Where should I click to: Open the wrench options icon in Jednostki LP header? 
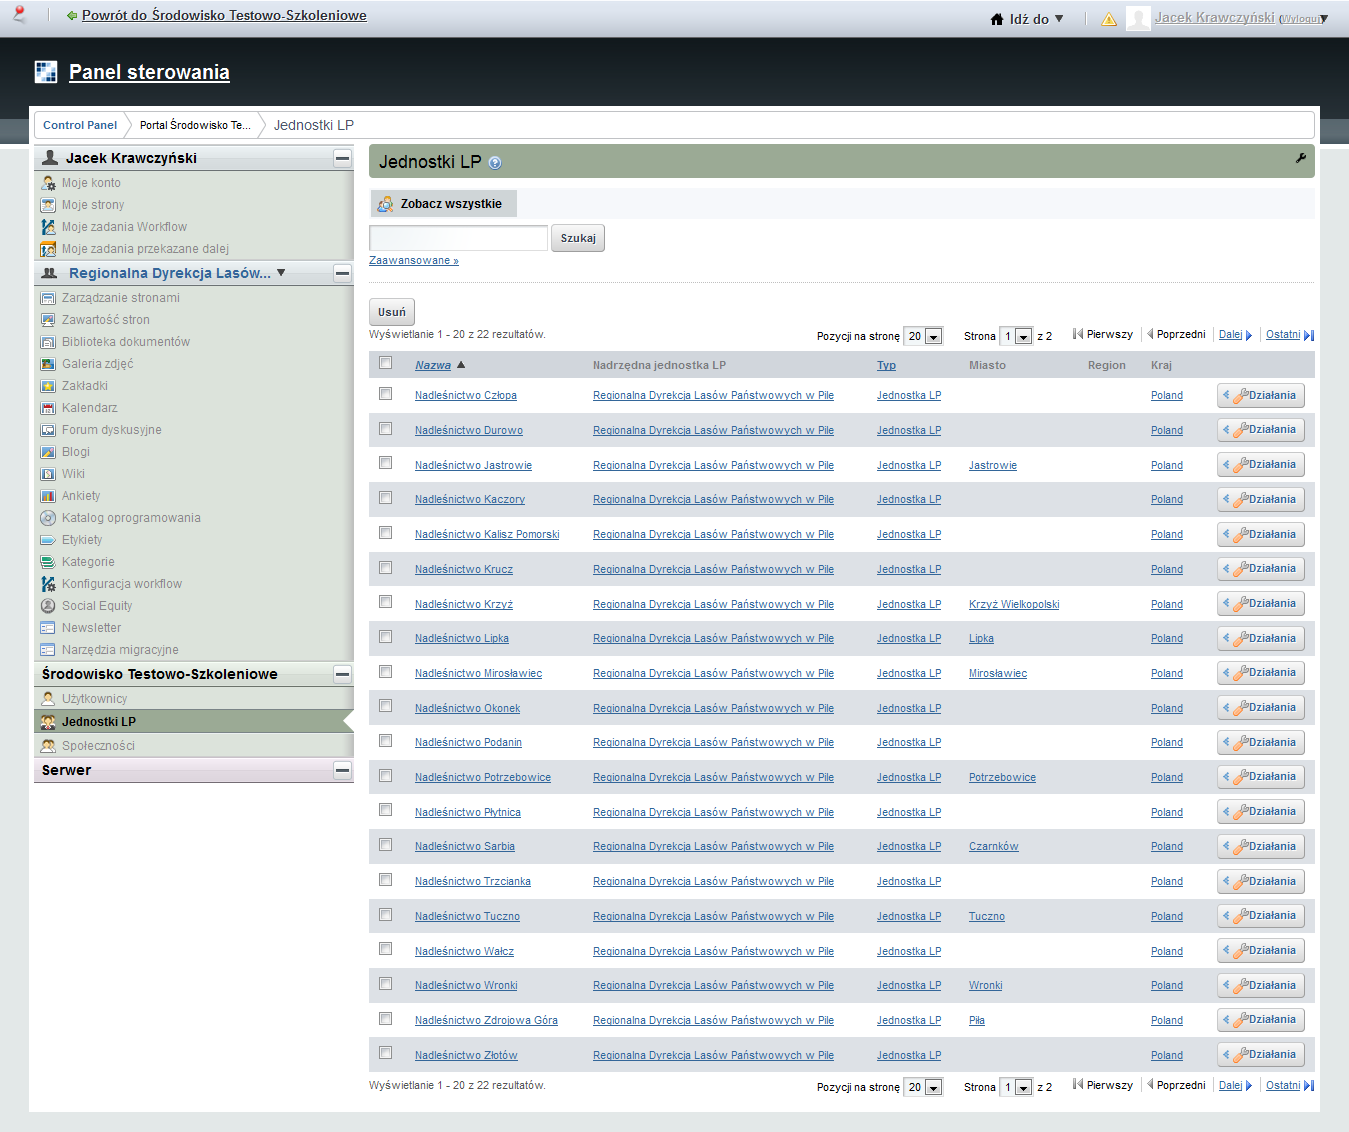[x=1300, y=158]
